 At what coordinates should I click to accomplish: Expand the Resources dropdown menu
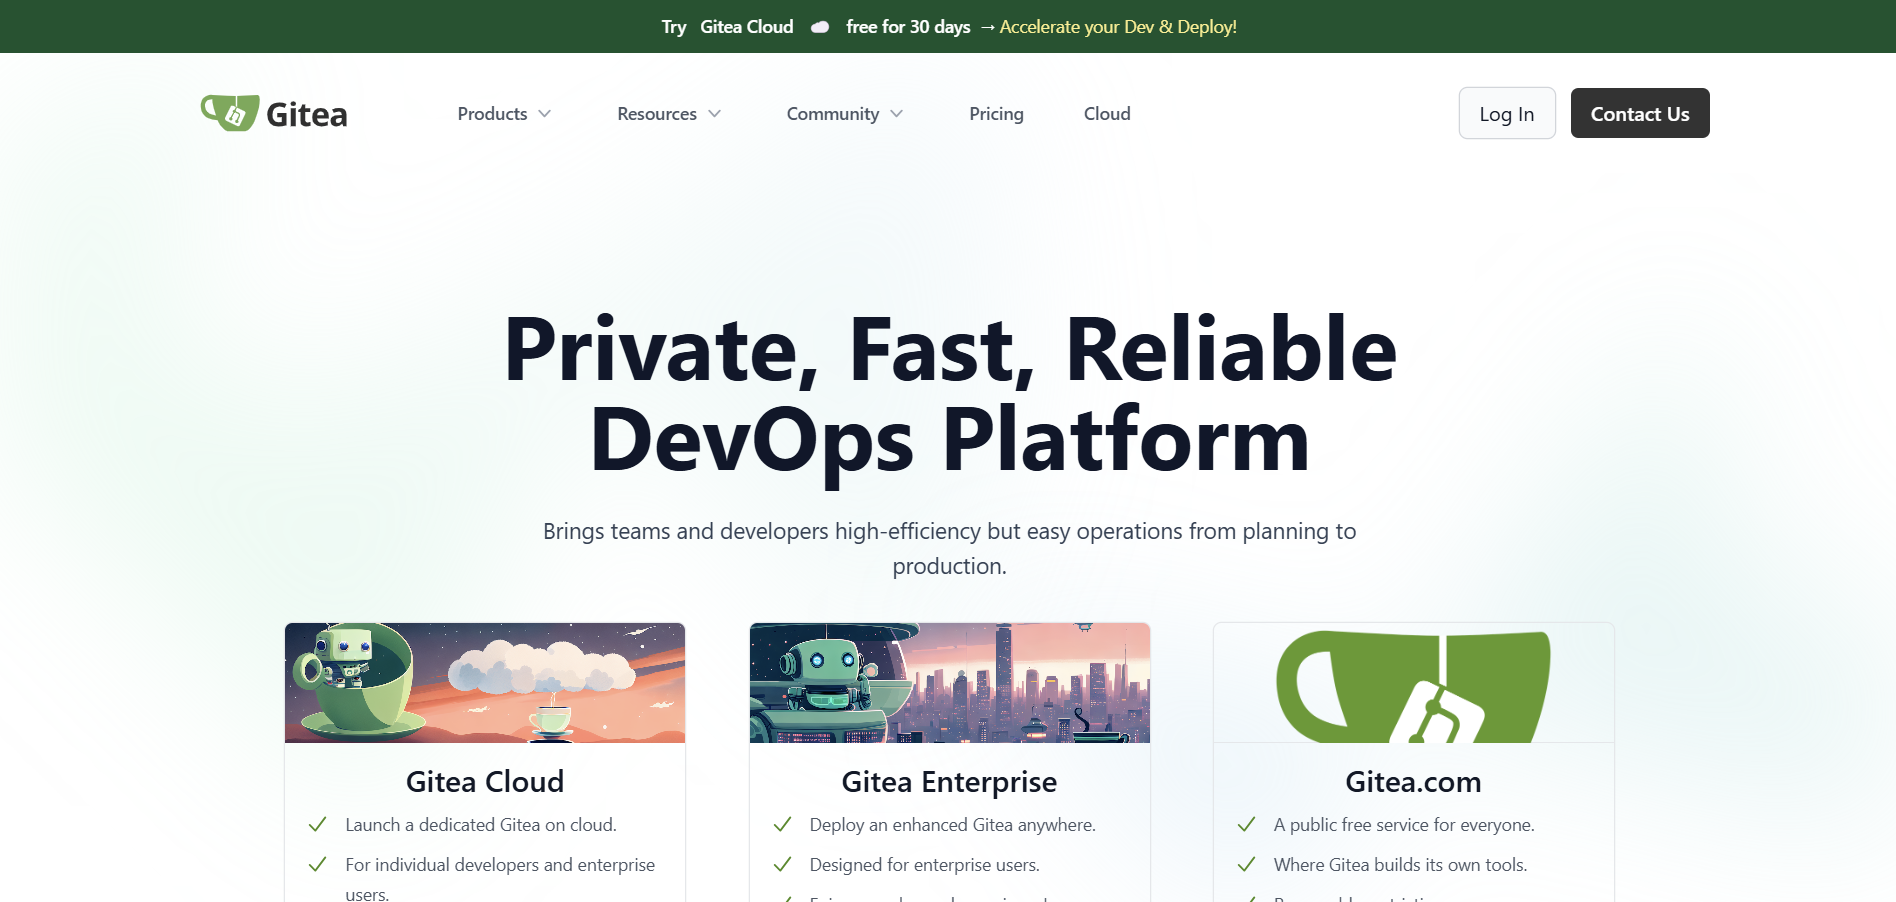click(x=668, y=114)
